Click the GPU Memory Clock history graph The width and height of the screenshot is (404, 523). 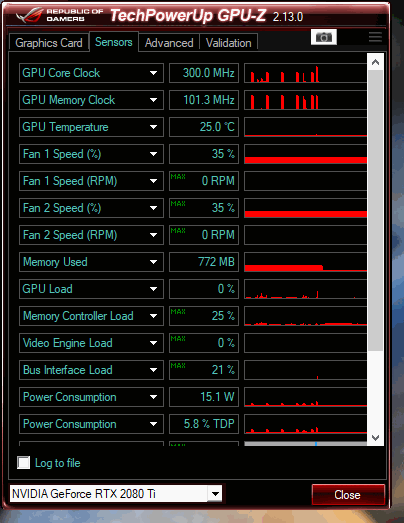(306, 100)
